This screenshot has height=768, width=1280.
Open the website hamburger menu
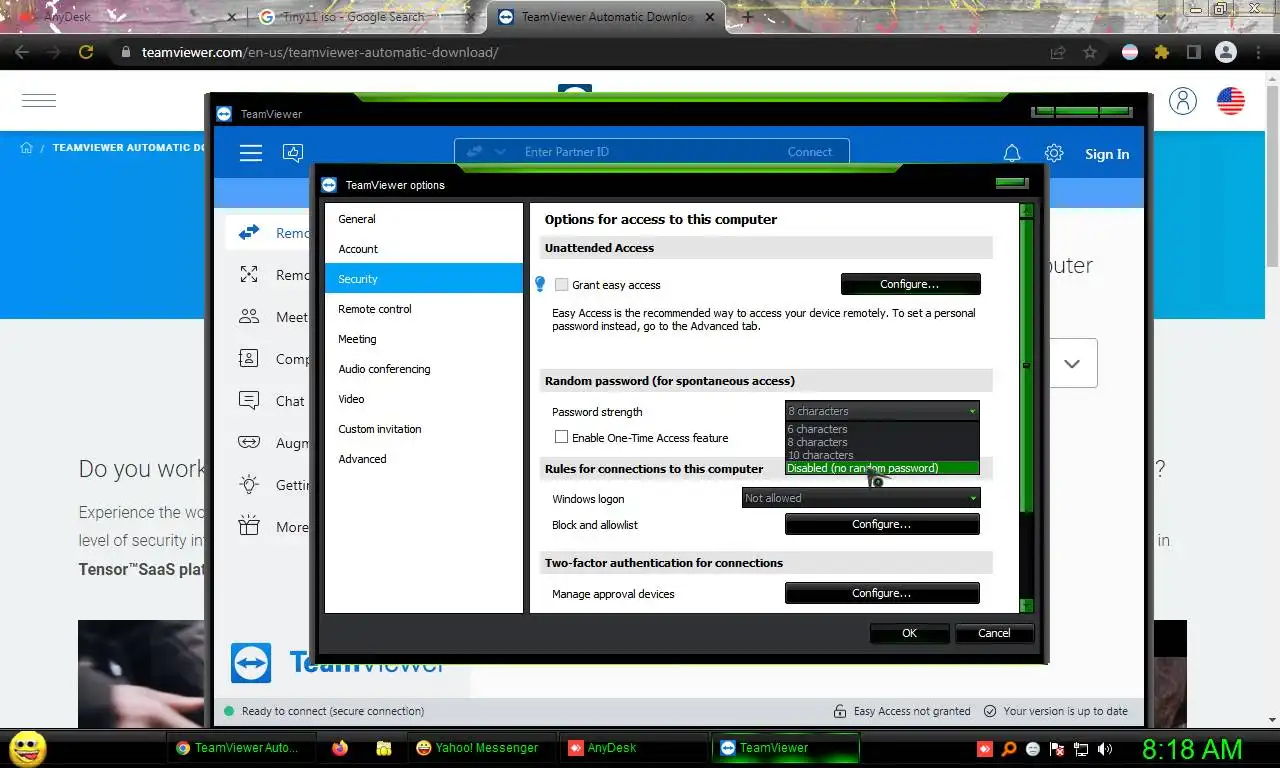click(x=39, y=100)
